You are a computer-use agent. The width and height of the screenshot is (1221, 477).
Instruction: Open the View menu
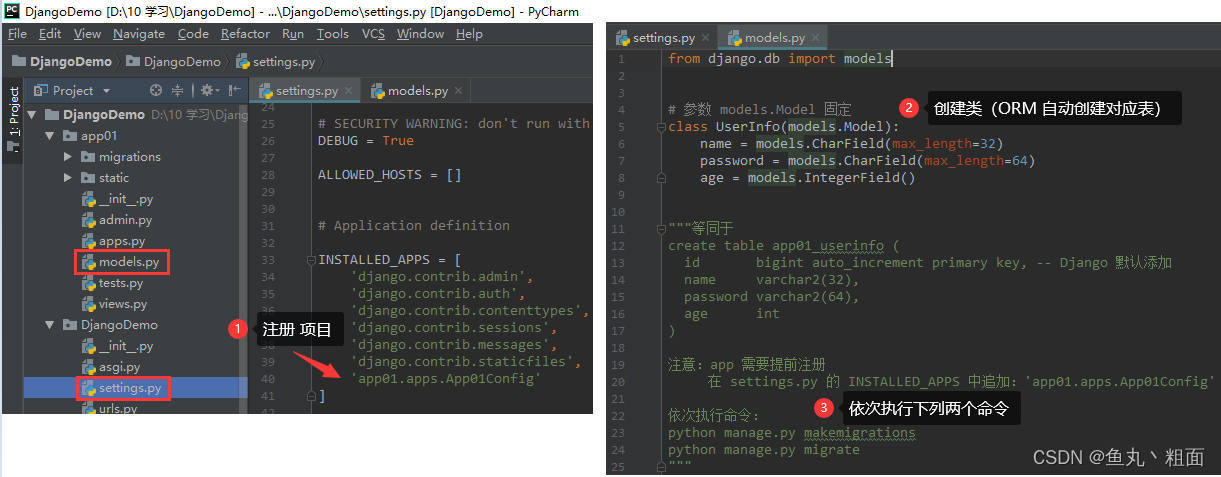pyautogui.click(x=88, y=34)
